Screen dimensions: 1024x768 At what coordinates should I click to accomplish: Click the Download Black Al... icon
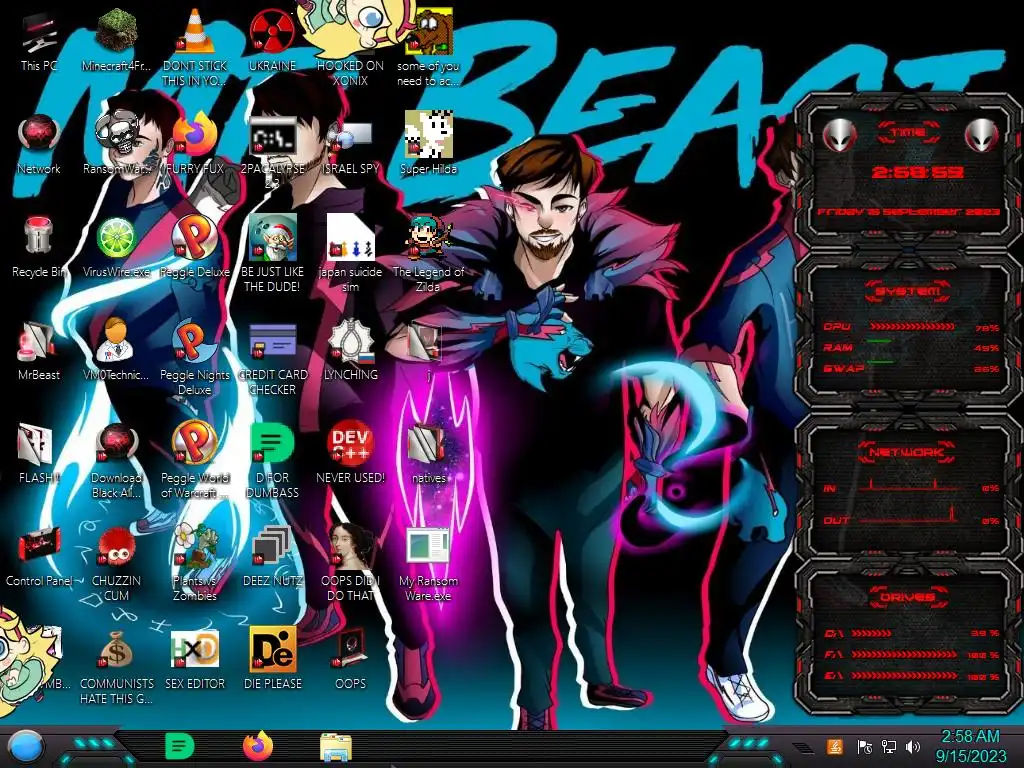[x=117, y=445]
